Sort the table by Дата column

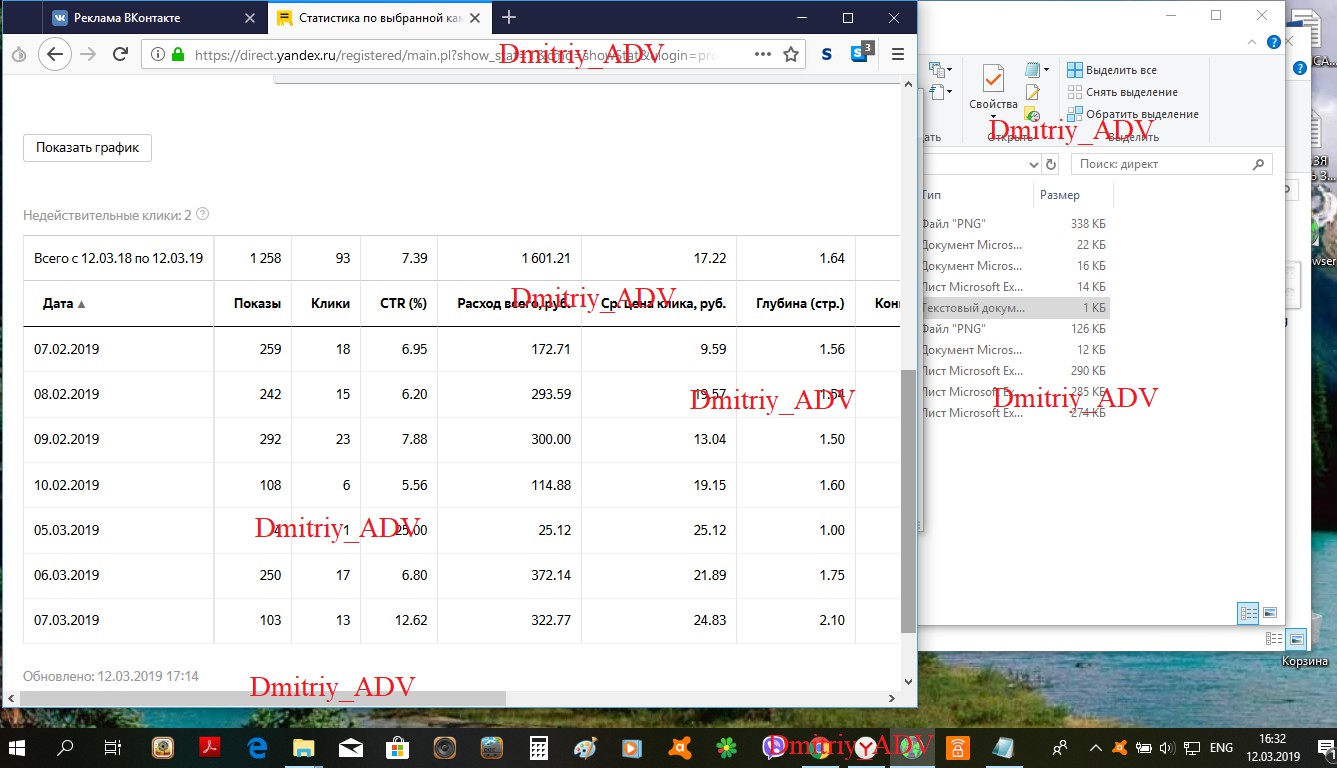[64, 304]
